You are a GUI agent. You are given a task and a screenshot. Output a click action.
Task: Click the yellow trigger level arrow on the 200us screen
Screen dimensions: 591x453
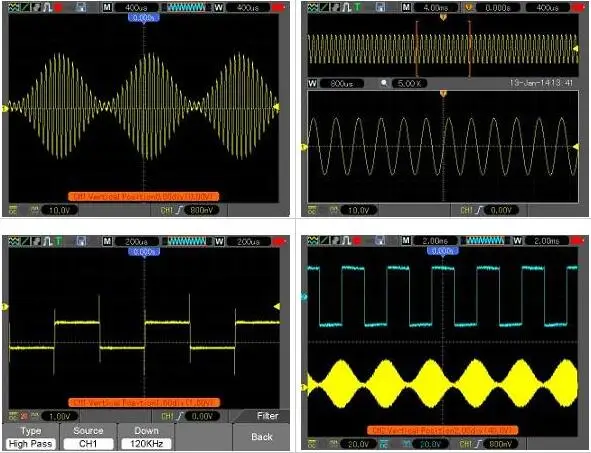(276, 306)
